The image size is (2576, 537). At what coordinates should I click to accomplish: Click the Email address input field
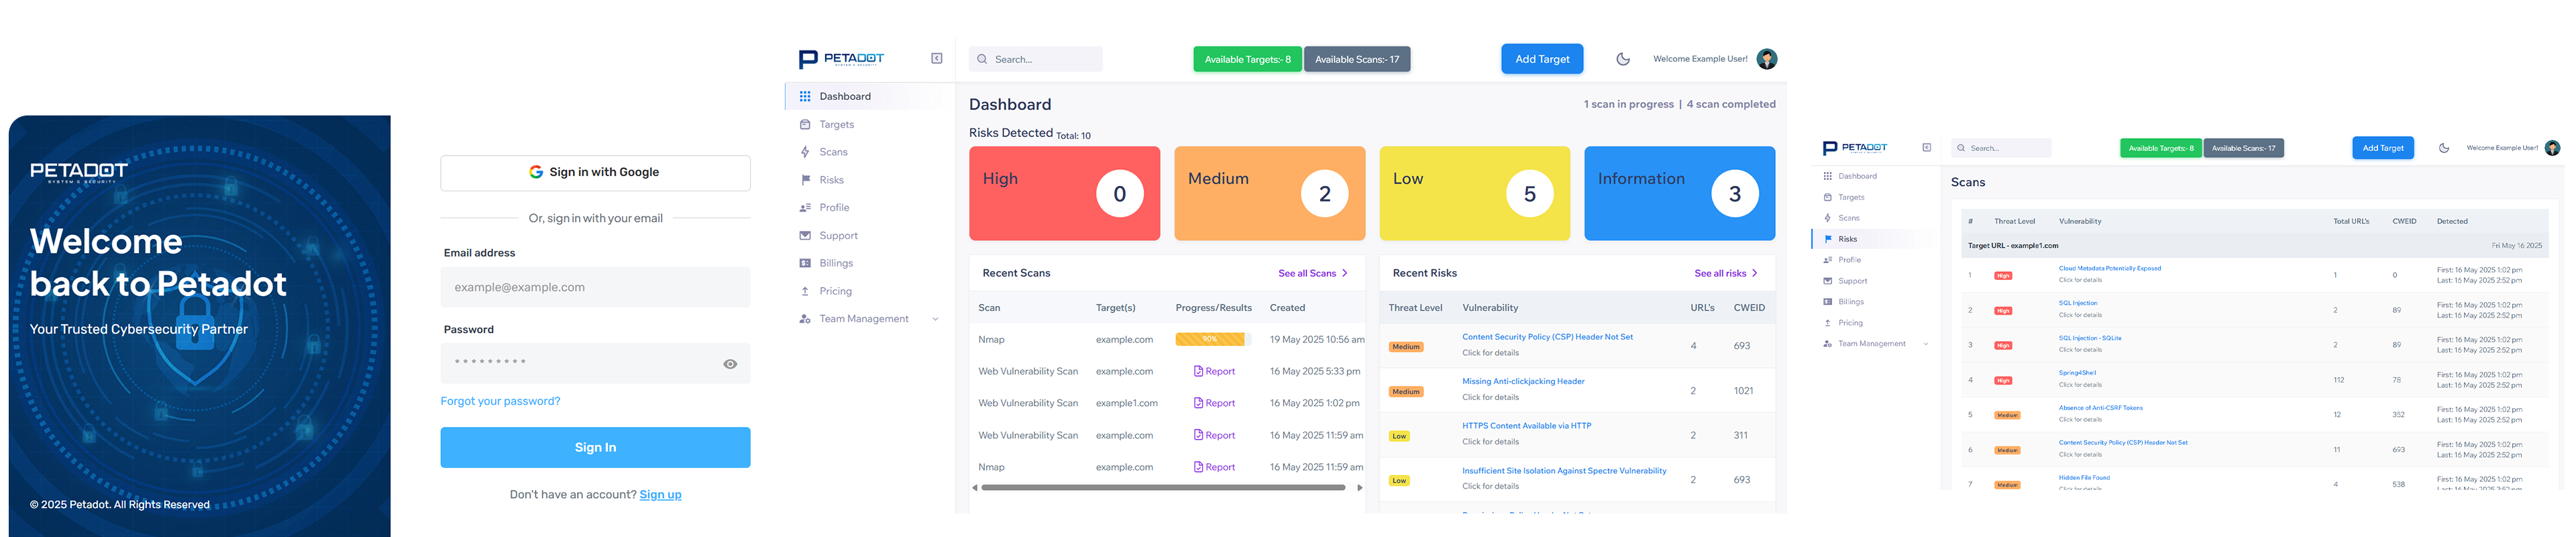[x=595, y=287]
